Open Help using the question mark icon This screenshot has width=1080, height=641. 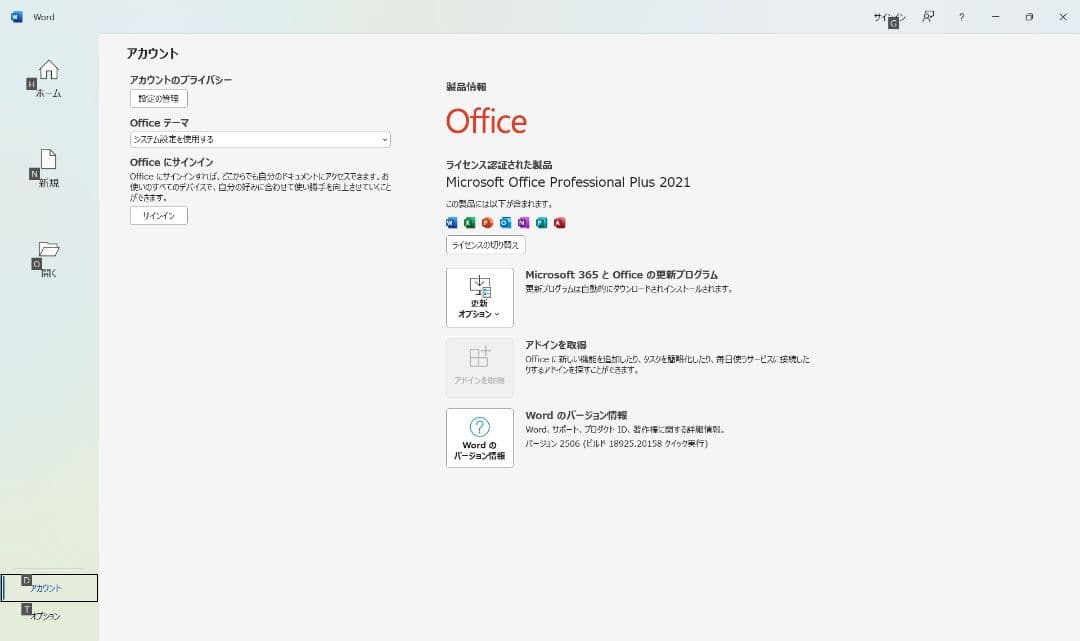961,17
